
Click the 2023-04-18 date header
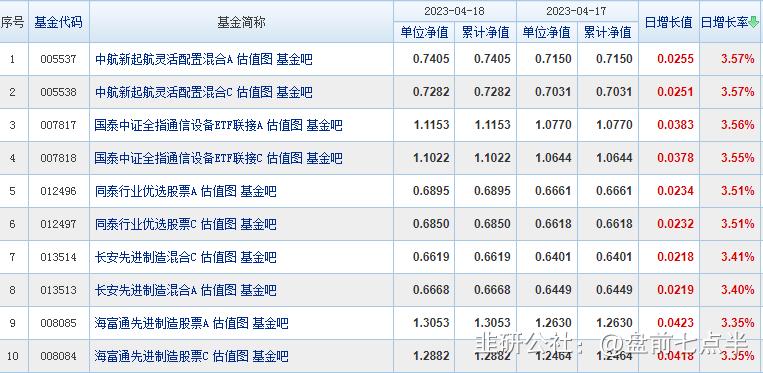pos(454,11)
